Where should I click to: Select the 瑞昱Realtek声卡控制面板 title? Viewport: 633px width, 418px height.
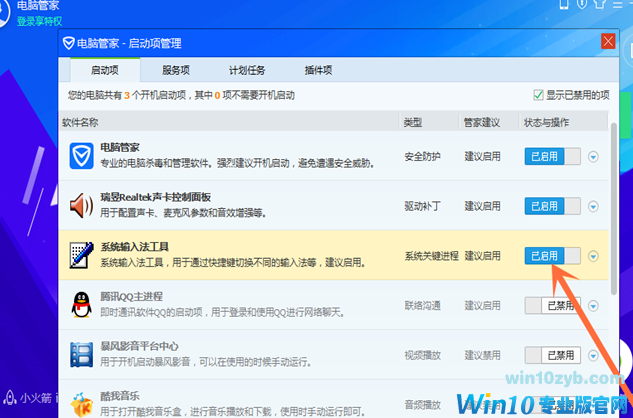click(155, 197)
